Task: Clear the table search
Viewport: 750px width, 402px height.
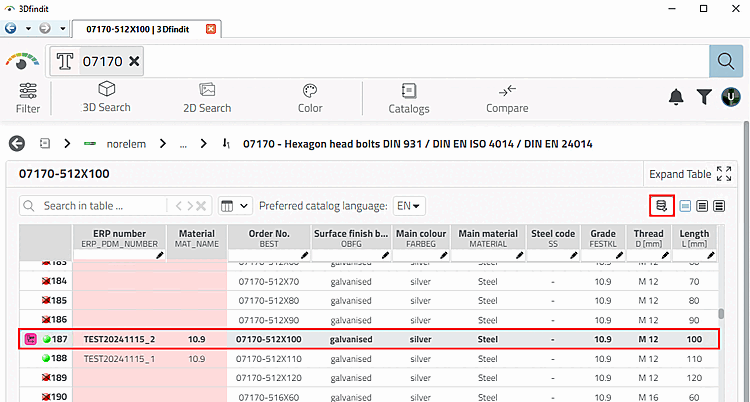Action: tap(201, 206)
